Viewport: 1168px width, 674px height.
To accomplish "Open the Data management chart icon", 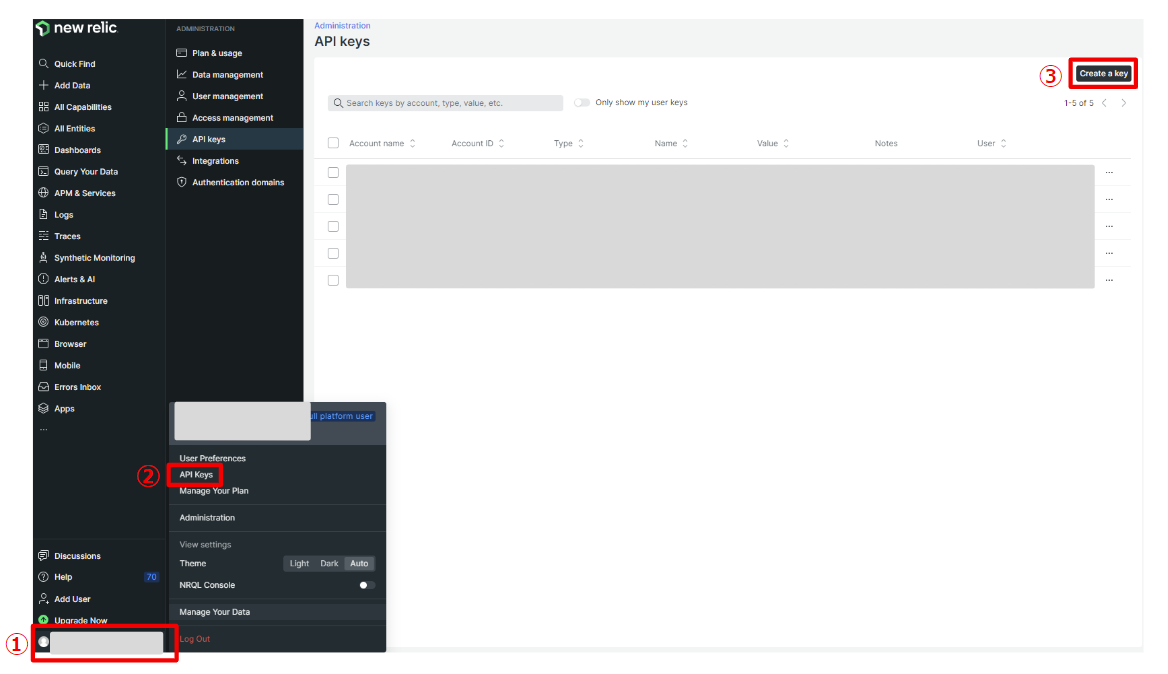I will tap(182, 74).
